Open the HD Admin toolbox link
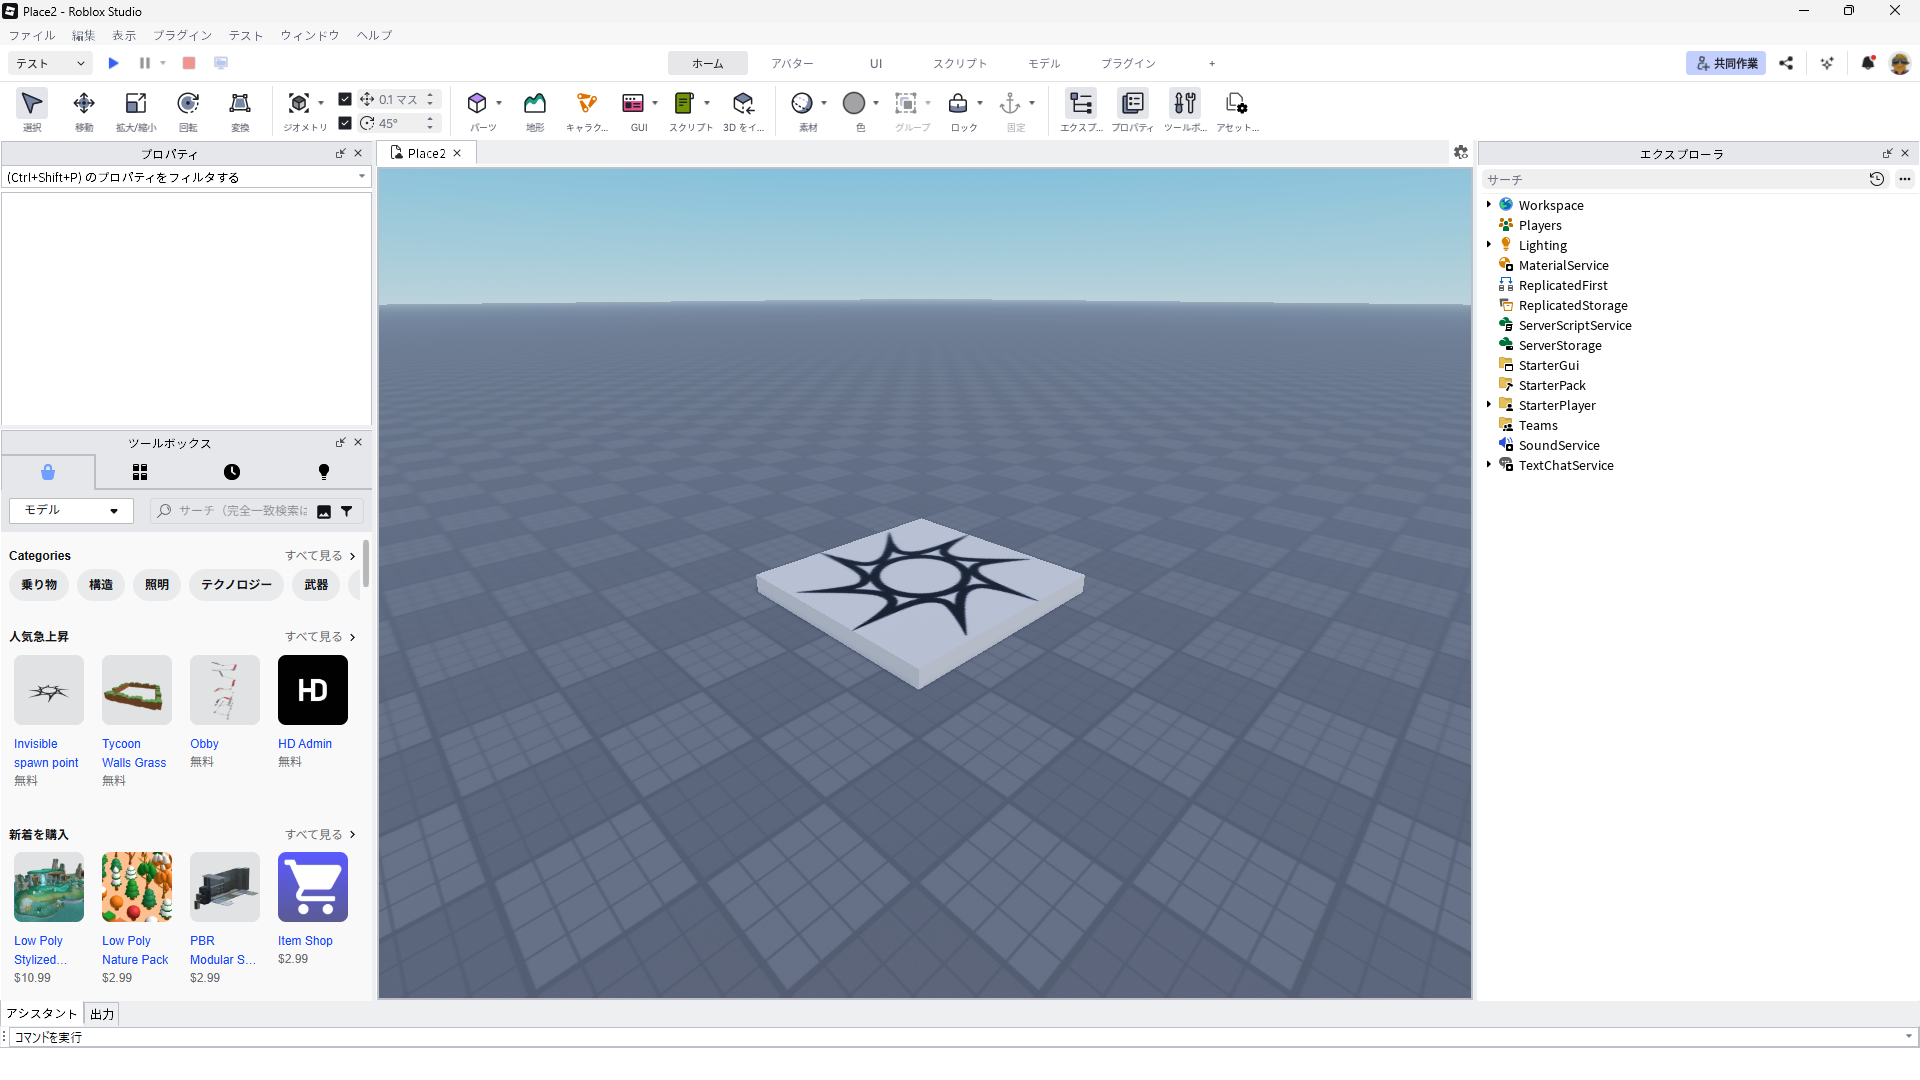1920x1080 pixels. point(305,744)
